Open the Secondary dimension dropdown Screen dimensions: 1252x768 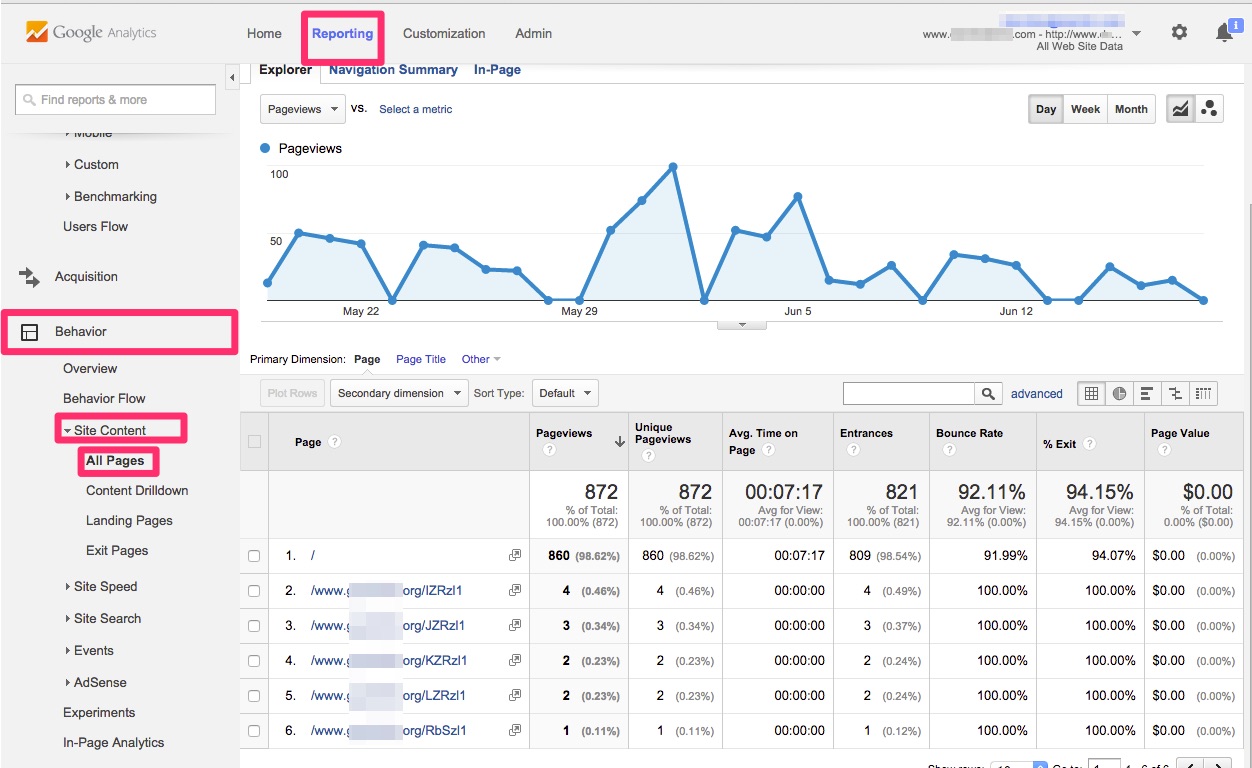[x=399, y=393]
